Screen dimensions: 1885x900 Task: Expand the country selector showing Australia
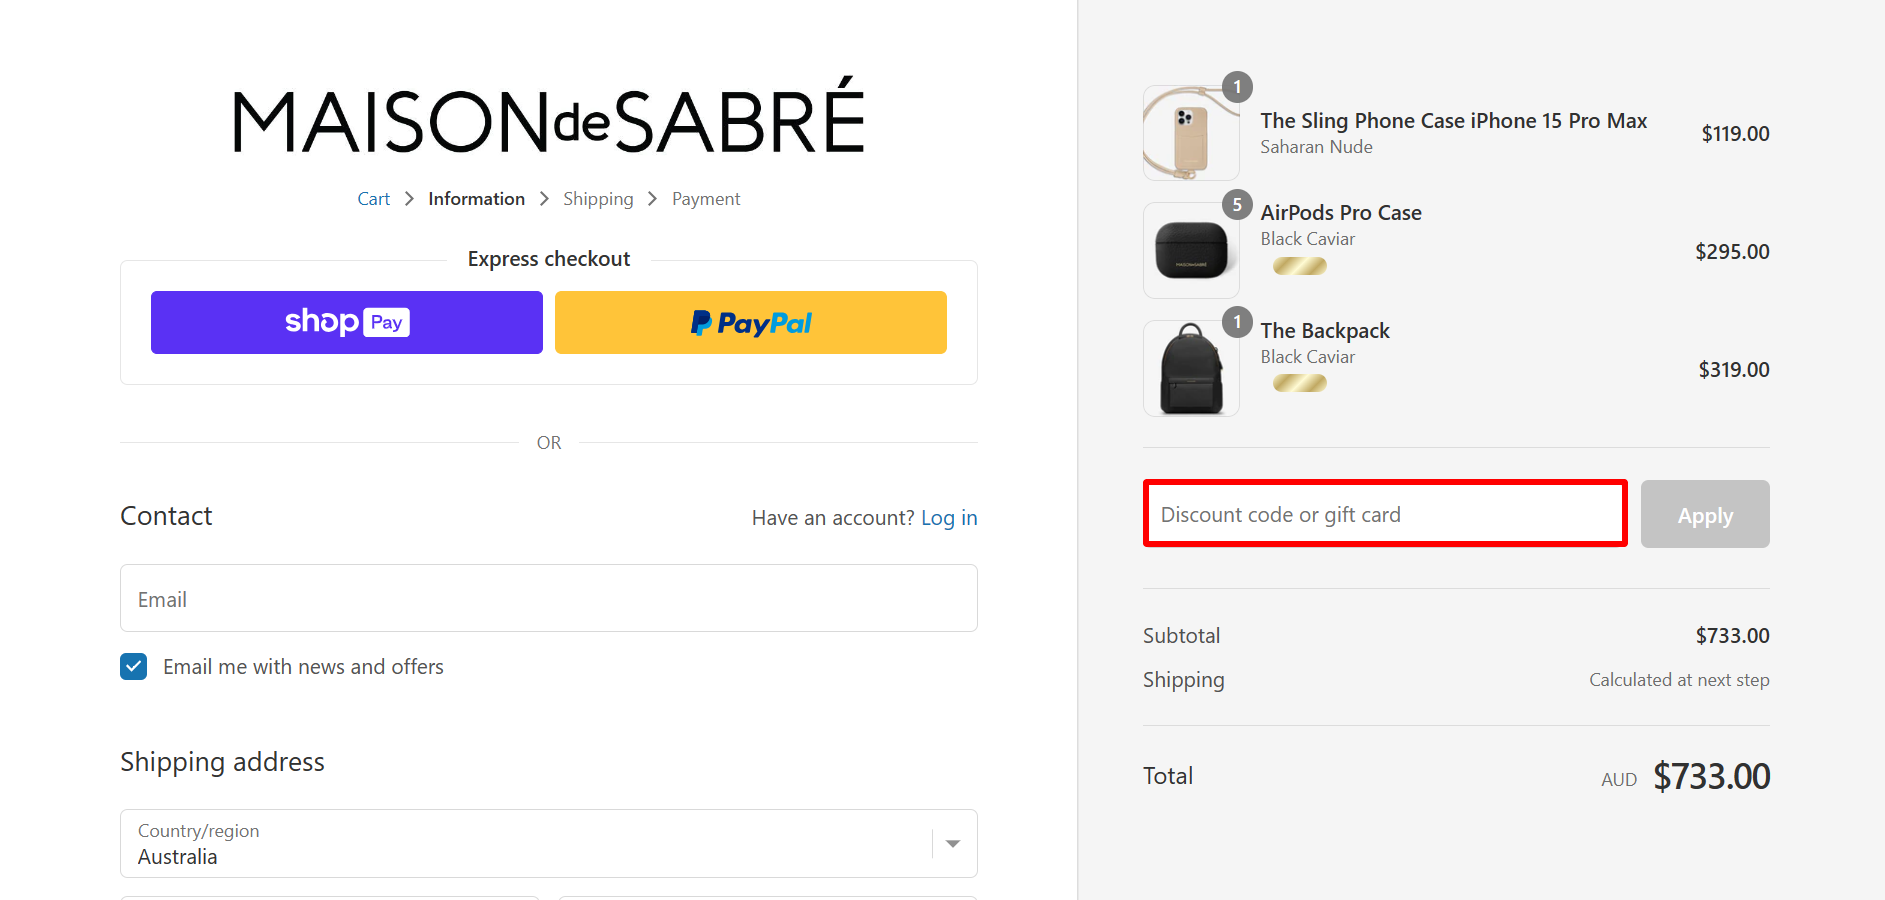click(548, 843)
